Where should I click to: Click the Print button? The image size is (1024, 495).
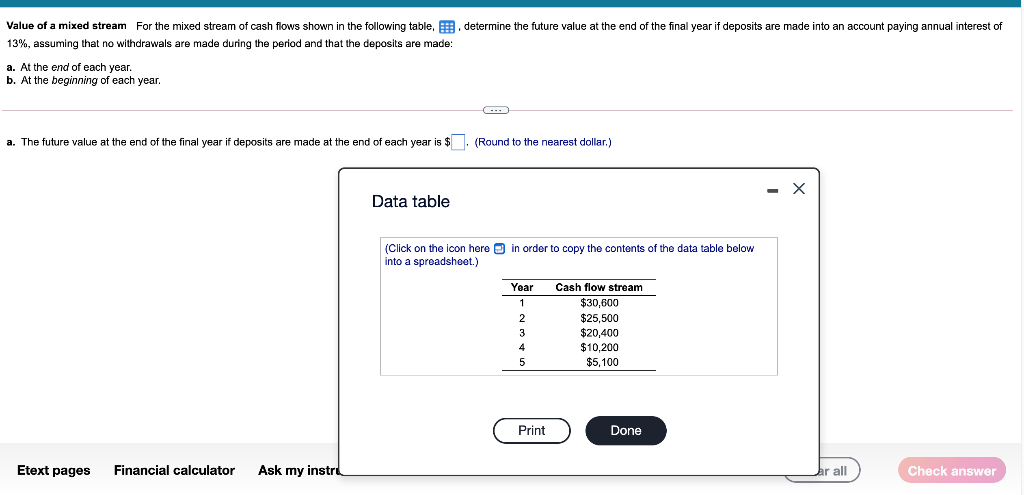(532, 430)
